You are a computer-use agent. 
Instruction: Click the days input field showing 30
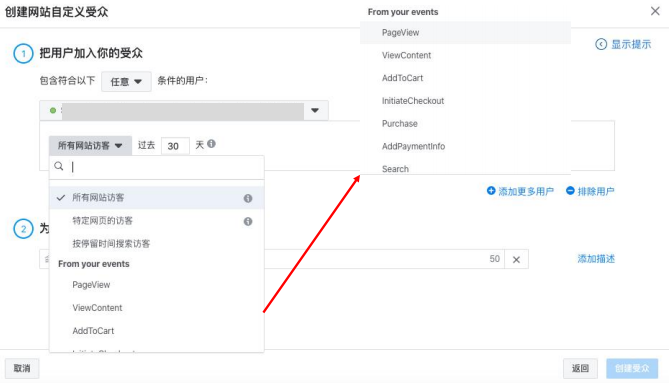175,146
